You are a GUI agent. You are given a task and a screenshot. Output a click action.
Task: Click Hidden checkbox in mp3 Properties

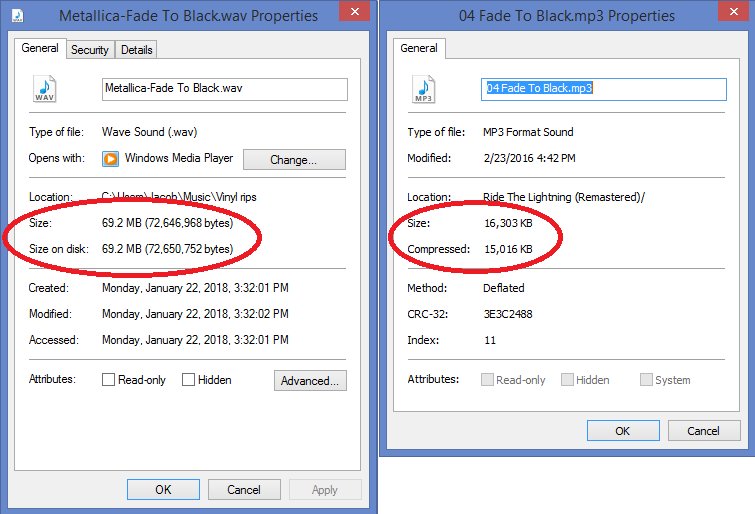(567, 380)
